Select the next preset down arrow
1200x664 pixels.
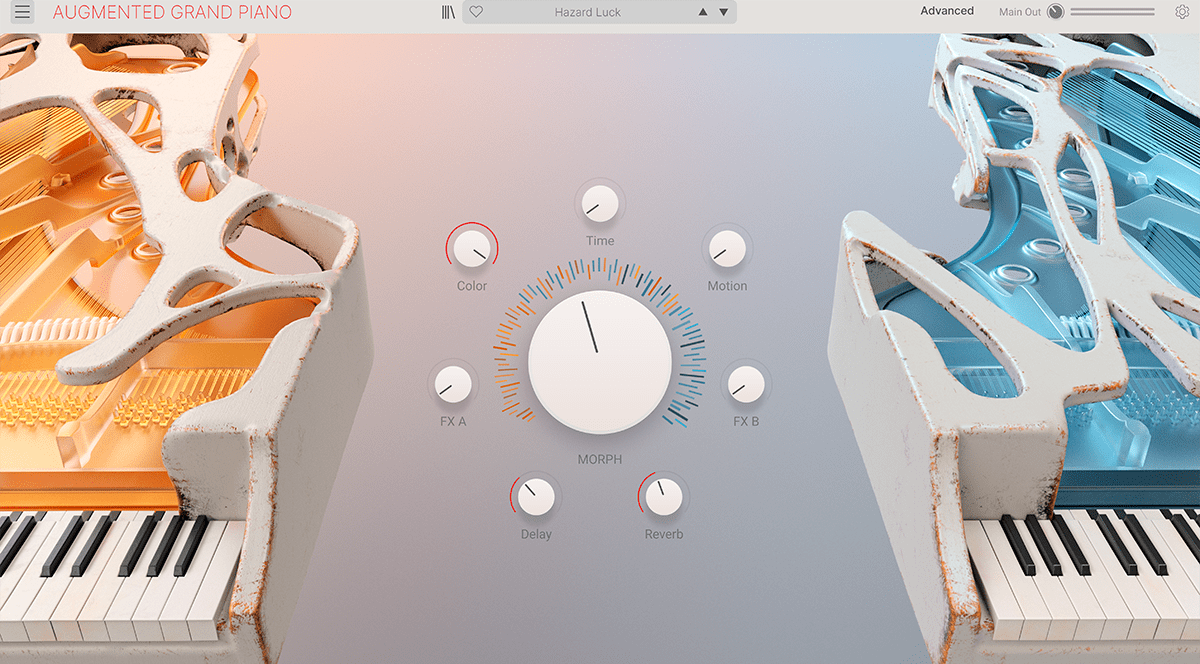[x=724, y=12]
